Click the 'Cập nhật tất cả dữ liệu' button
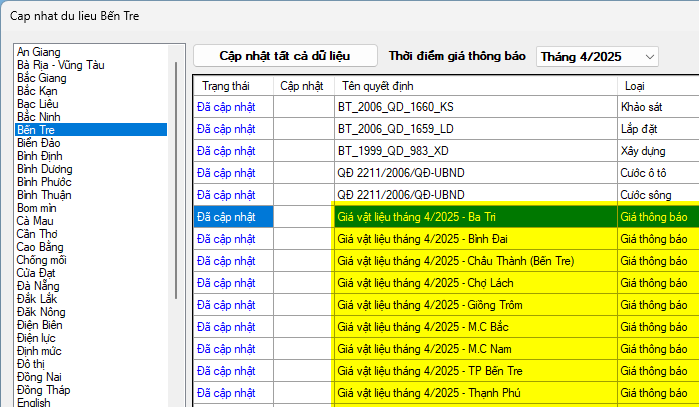The height and width of the screenshot is (407, 699). pyautogui.click(x=285, y=56)
